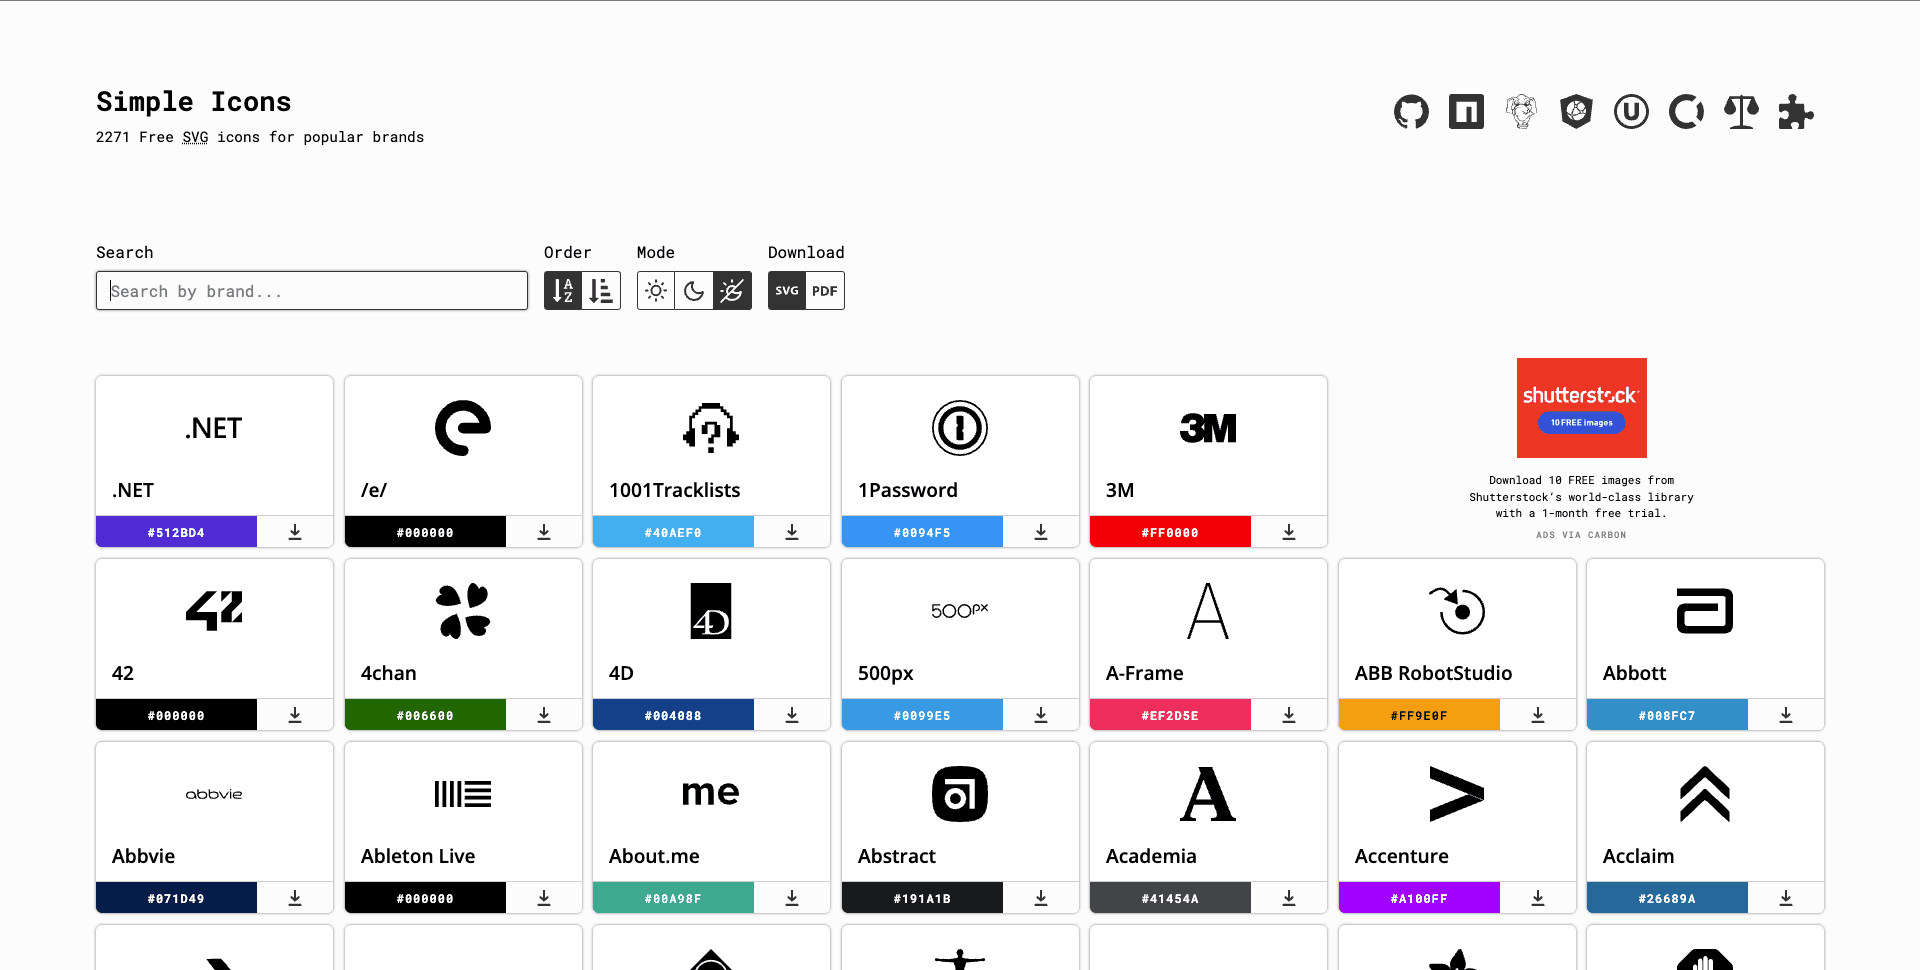Copy ABB RobotStudio color #FF9E0F
Screen dimensions: 1920x970
(x=1419, y=715)
